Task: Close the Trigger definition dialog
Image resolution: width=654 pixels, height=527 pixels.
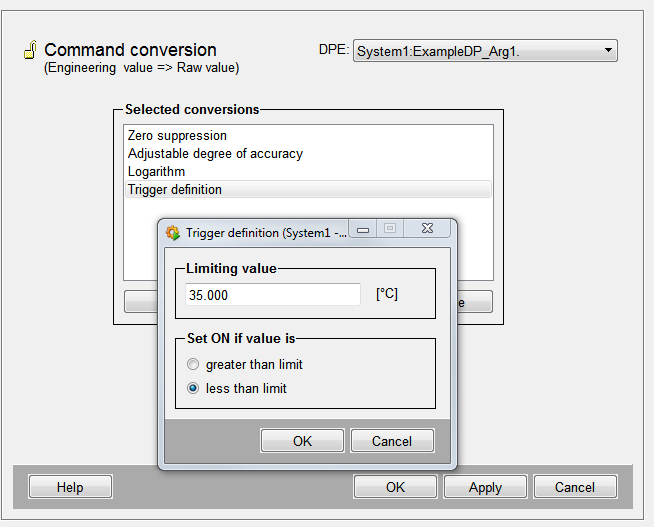Action: click(427, 230)
